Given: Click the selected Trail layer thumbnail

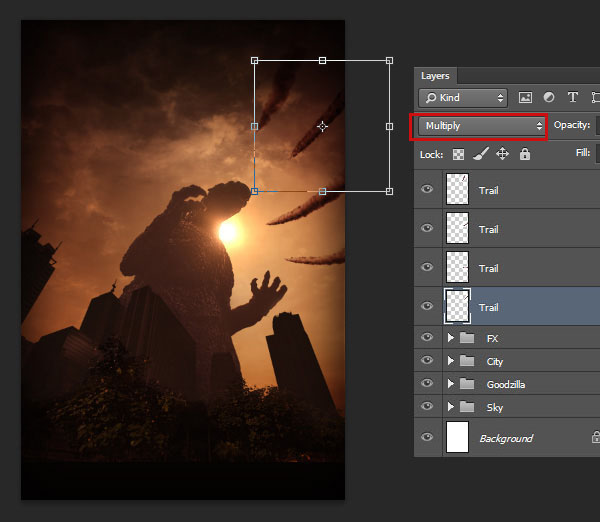Looking at the screenshot, I should coord(457,306).
